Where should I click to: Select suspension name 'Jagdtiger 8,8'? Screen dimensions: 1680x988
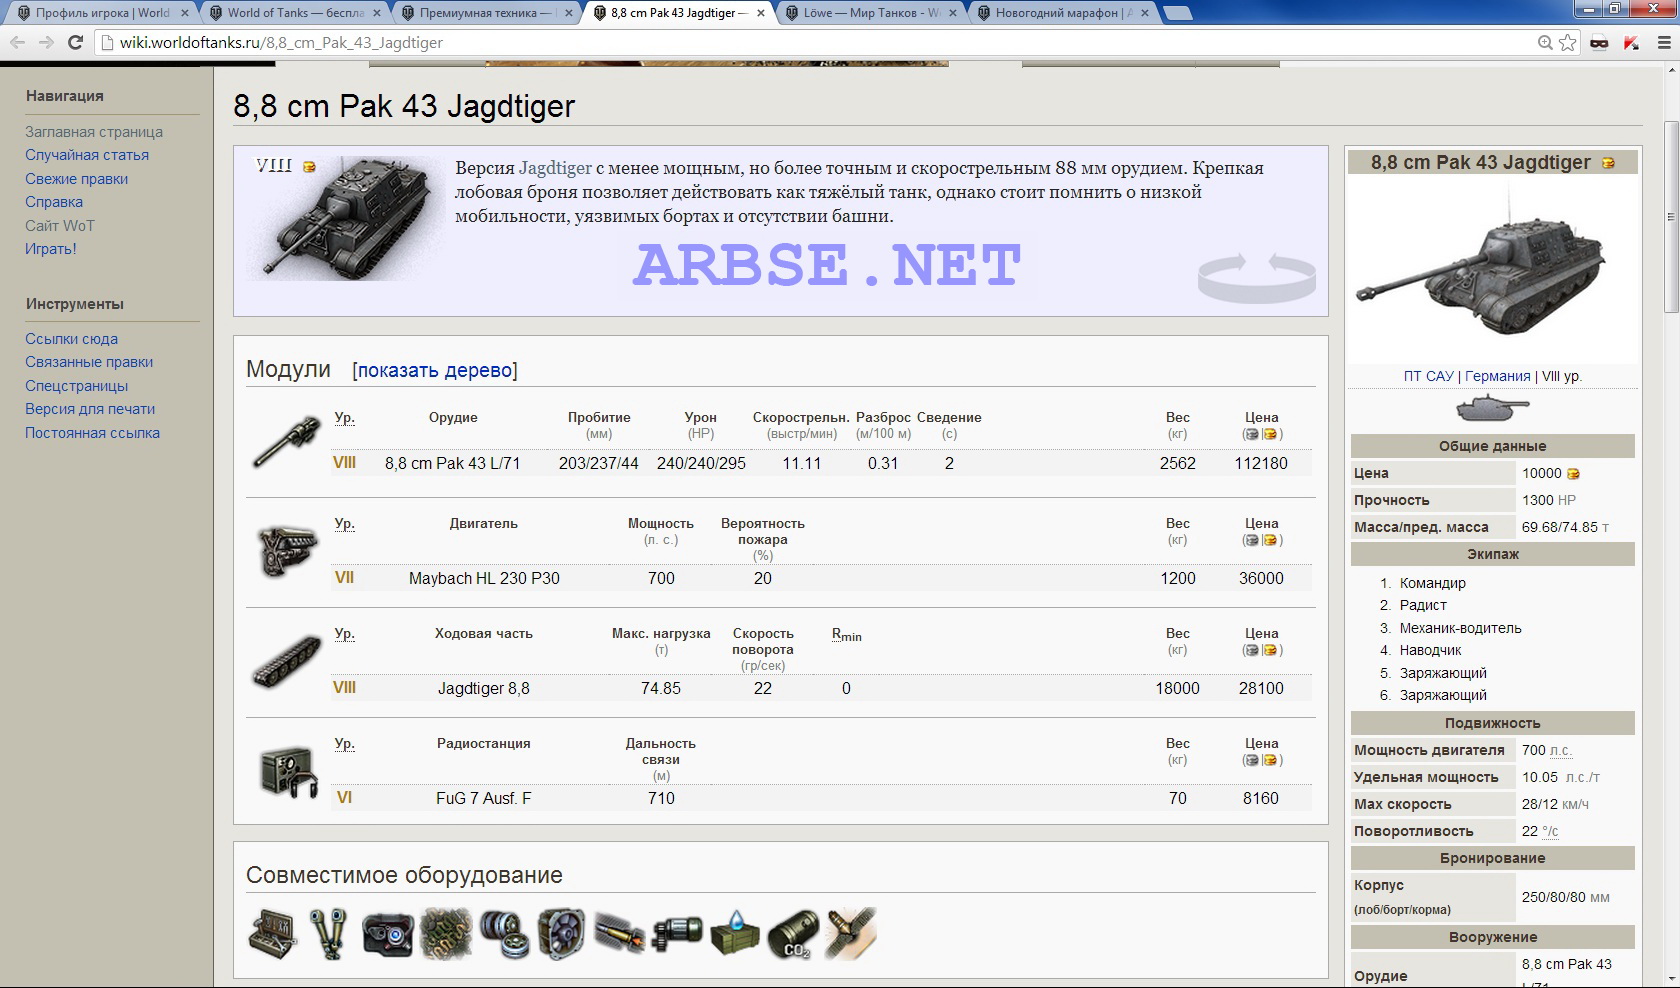tap(484, 688)
